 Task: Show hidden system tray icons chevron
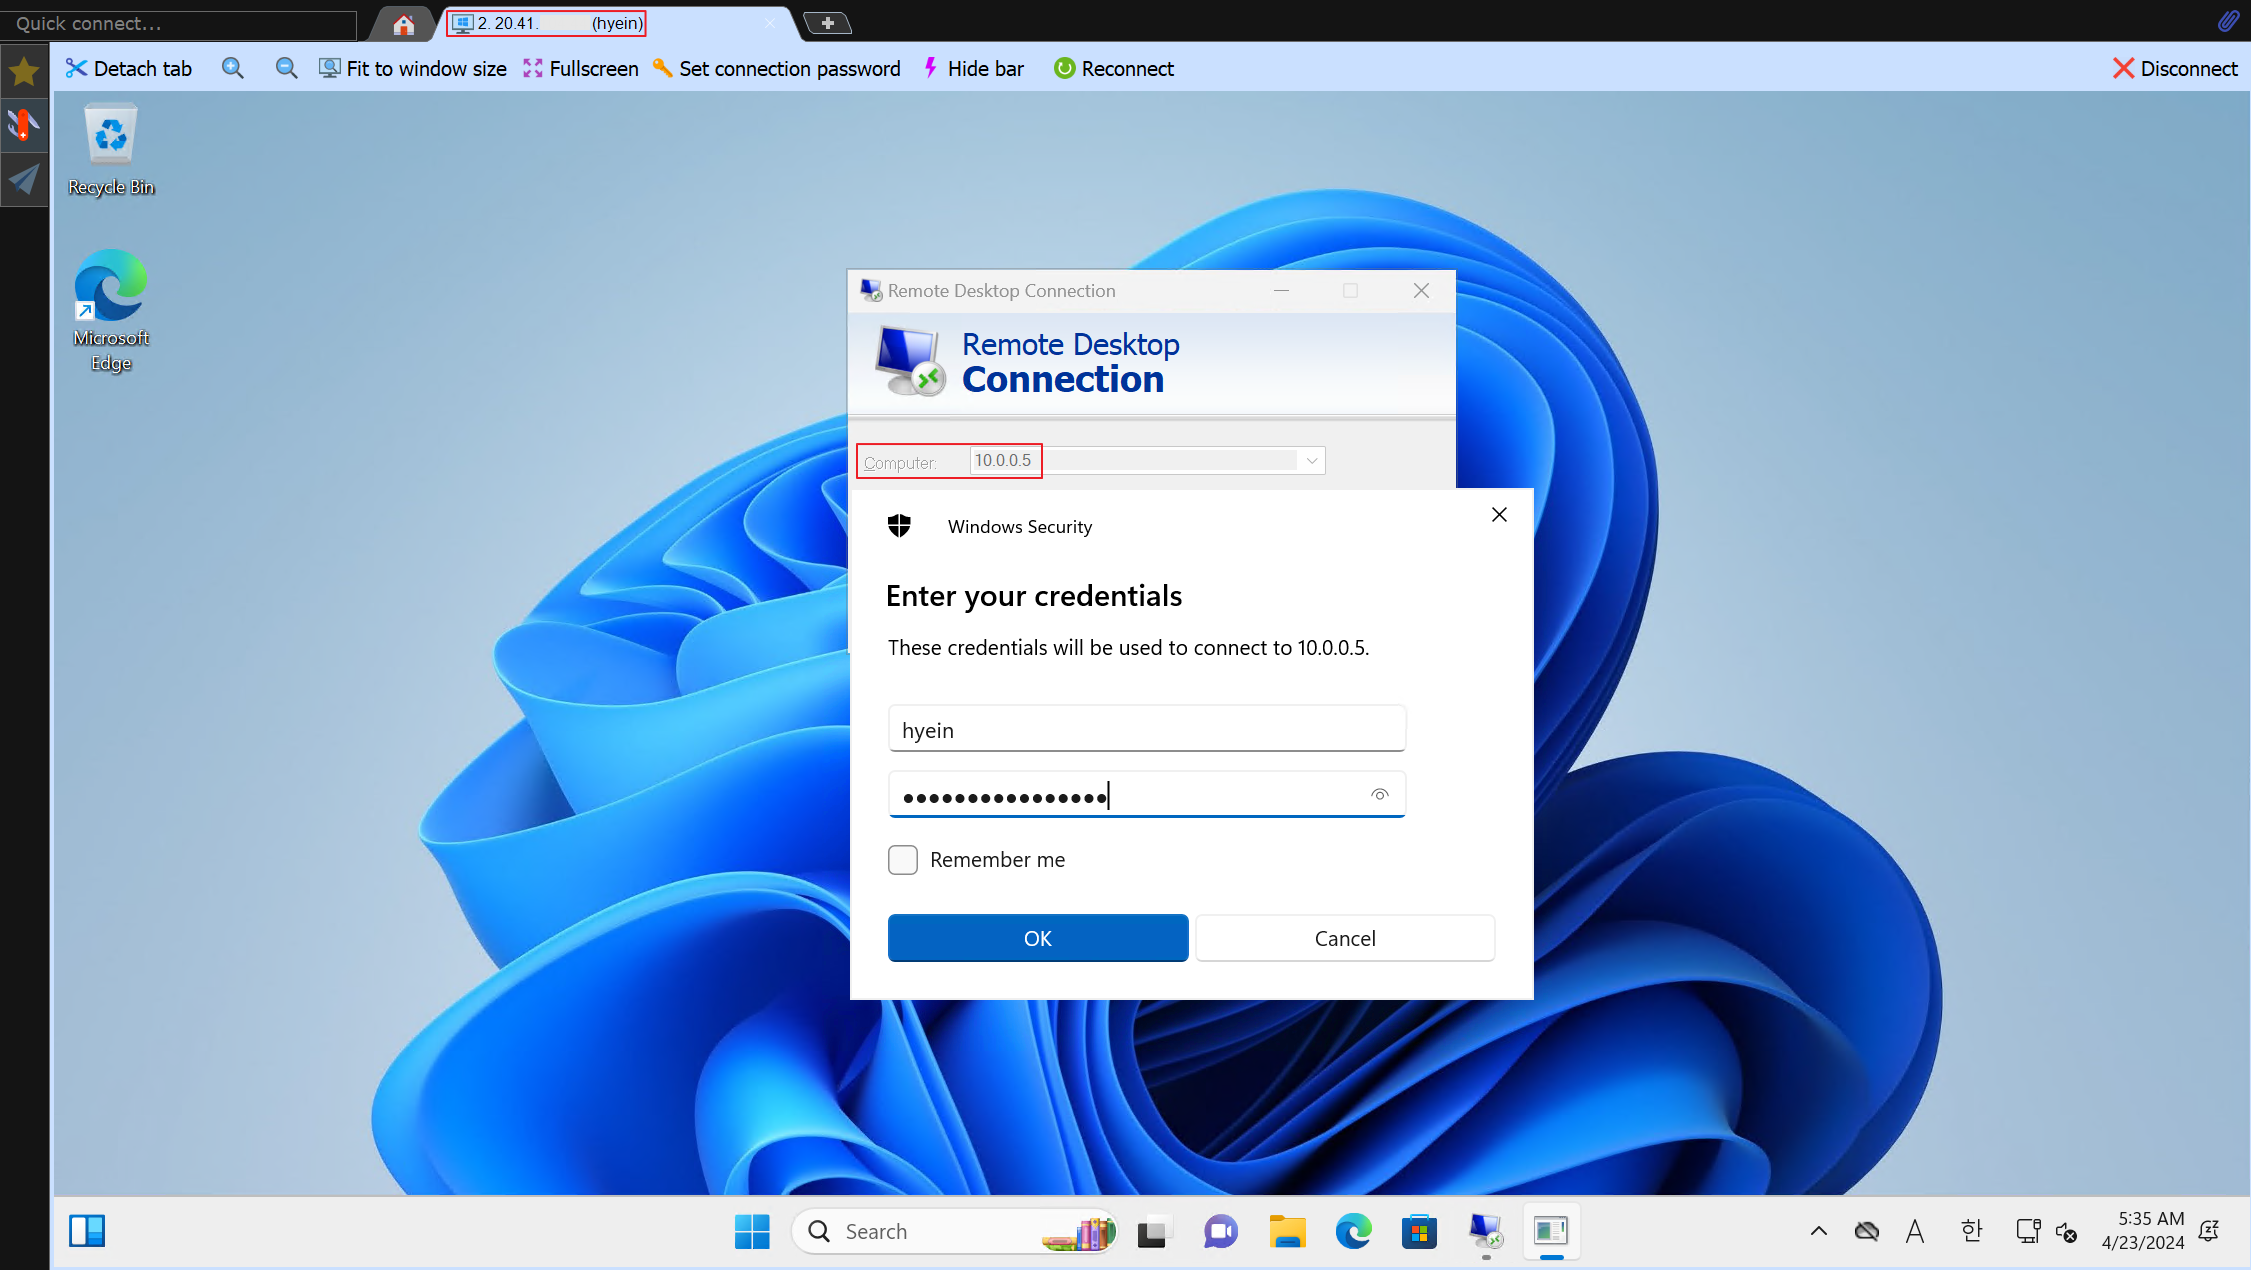(1818, 1231)
